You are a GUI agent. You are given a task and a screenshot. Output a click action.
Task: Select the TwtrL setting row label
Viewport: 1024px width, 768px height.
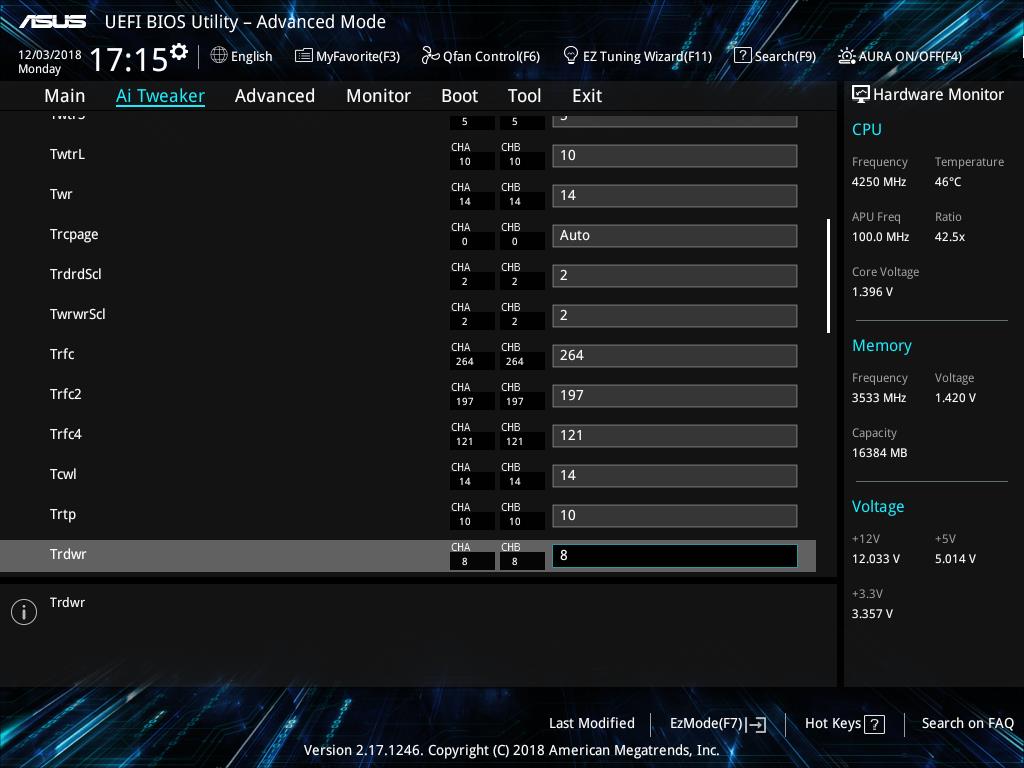(x=67, y=154)
